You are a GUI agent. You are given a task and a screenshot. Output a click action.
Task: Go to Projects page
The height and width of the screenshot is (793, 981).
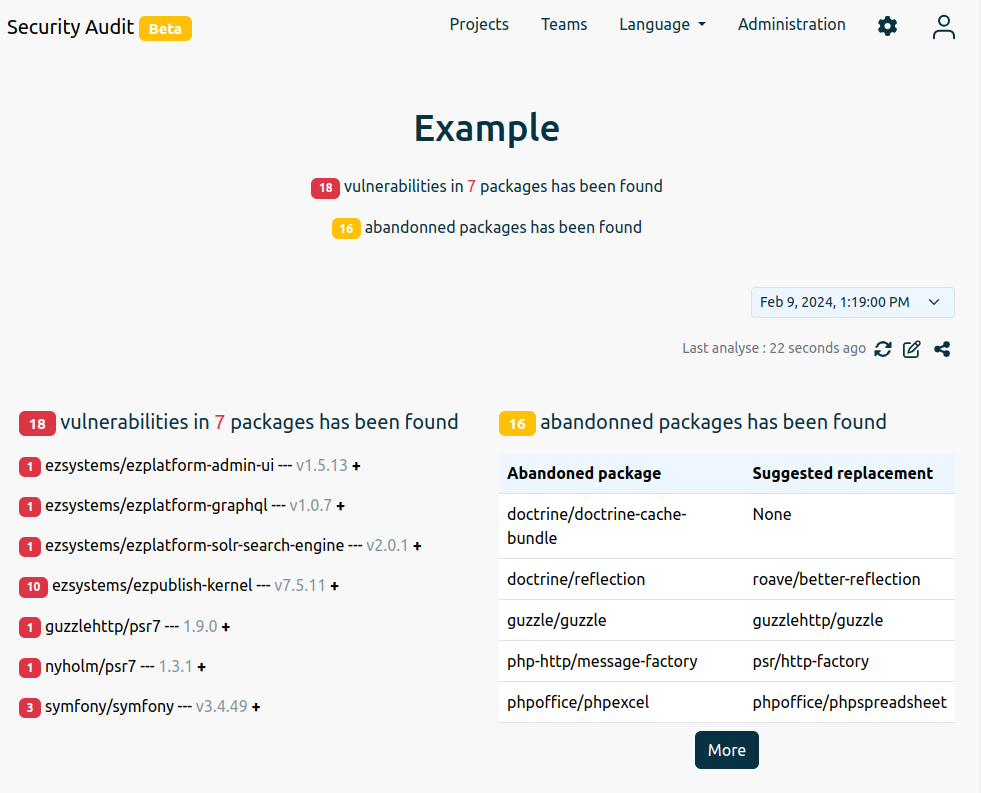[479, 24]
